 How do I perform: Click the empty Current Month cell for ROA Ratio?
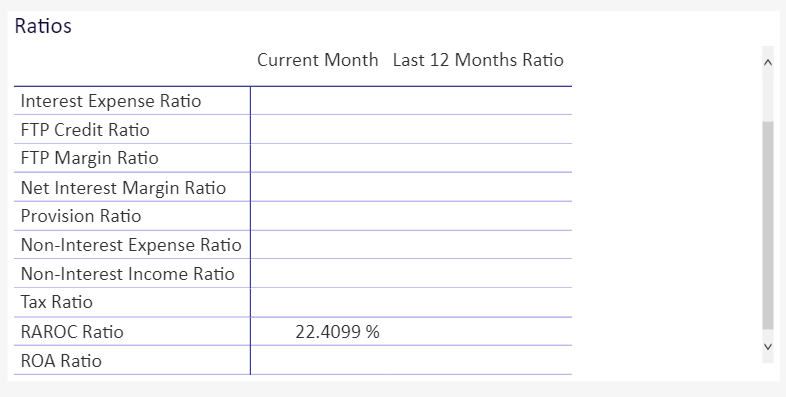(x=317, y=360)
